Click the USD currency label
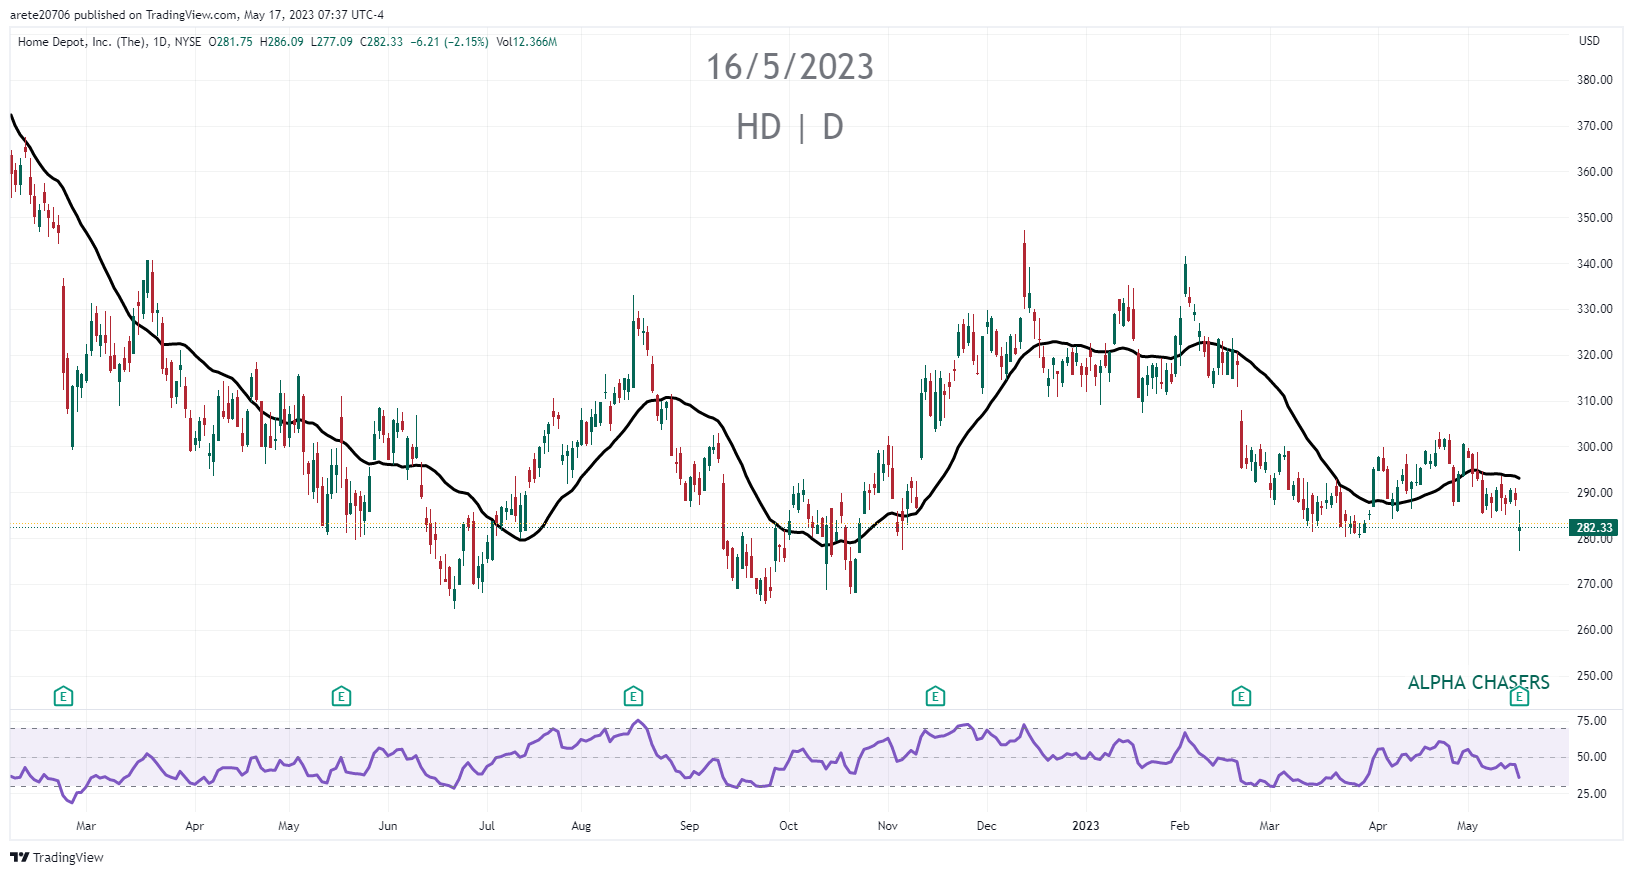This screenshot has height=875, width=1633. (x=1589, y=41)
